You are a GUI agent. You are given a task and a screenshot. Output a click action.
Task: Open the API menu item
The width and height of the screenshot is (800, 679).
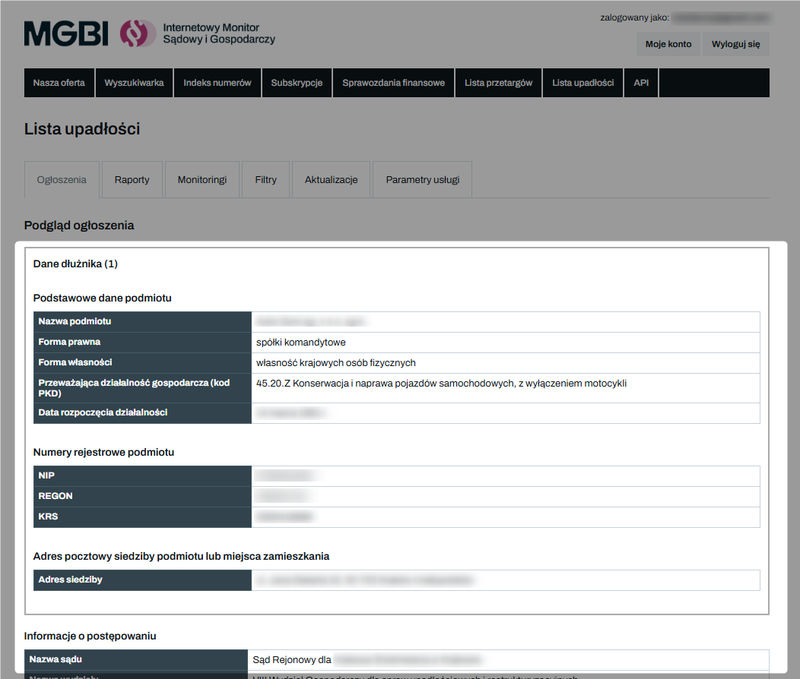pos(641,83)
